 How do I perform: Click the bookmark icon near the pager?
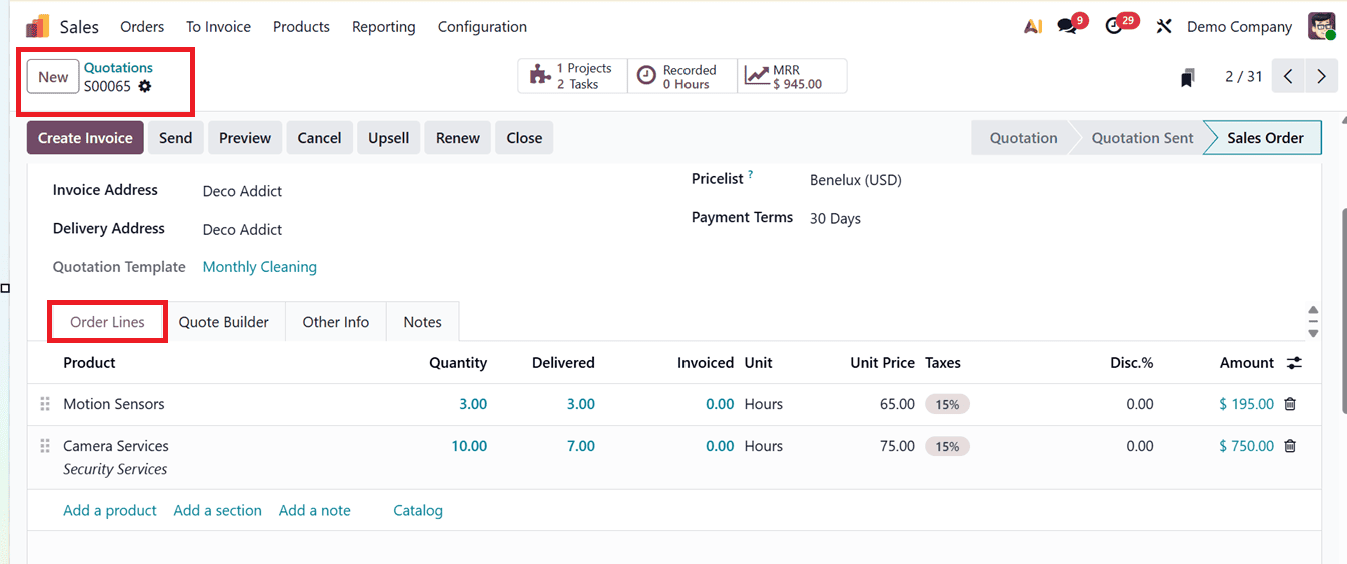(1188, 77)
